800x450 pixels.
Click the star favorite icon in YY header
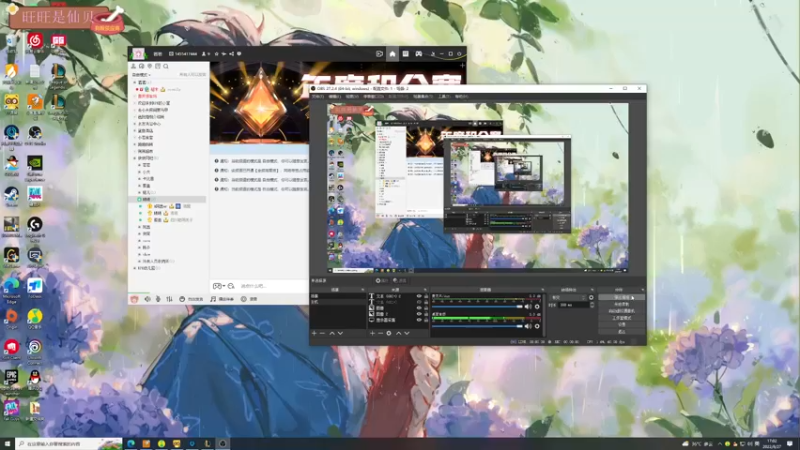[x=216, y=54]
